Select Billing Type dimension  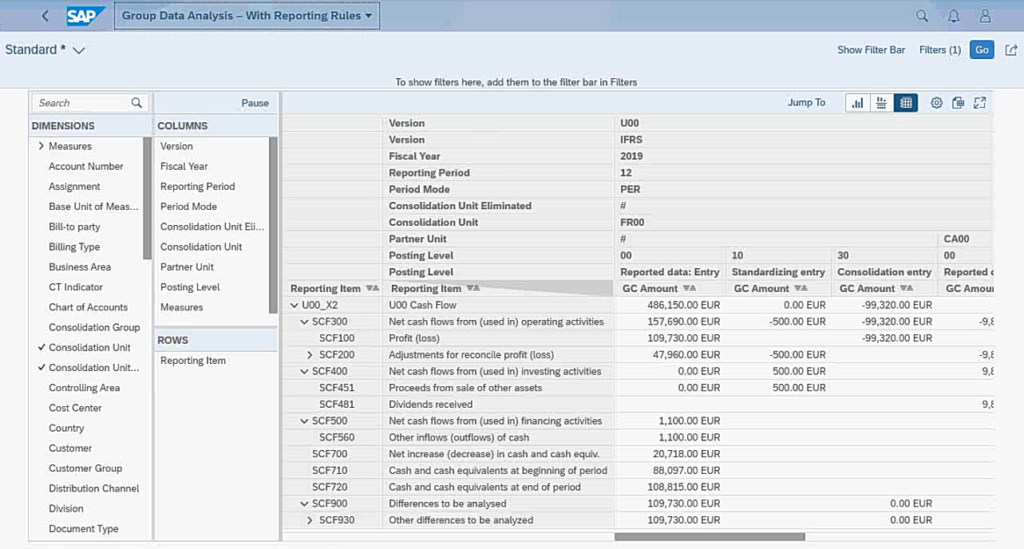coord(74,247)
